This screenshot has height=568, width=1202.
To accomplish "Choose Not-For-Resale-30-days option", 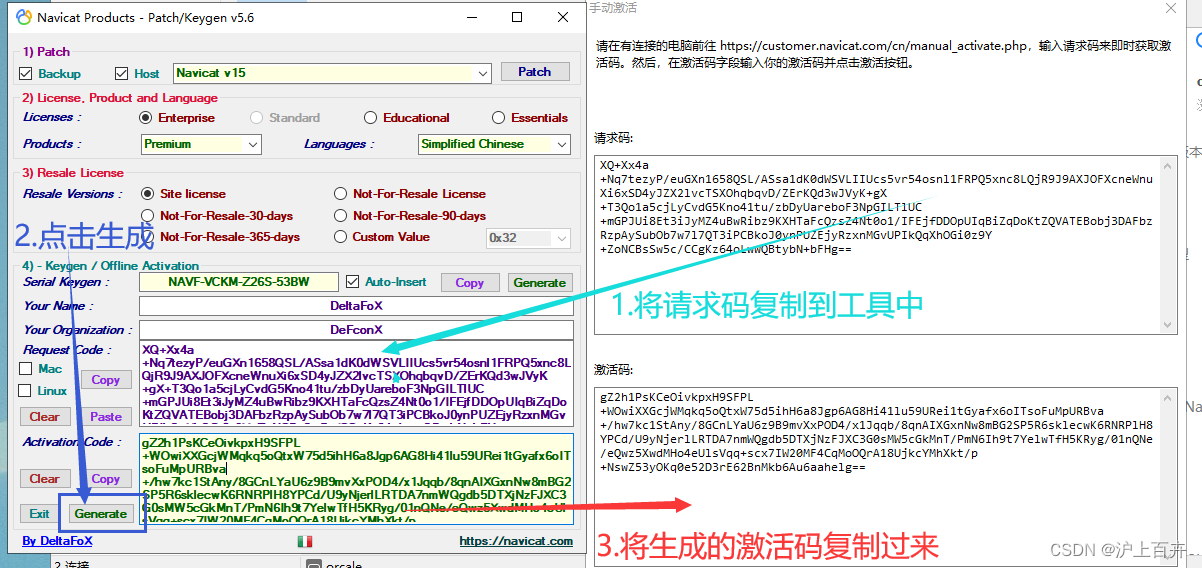I will point(148,215).
